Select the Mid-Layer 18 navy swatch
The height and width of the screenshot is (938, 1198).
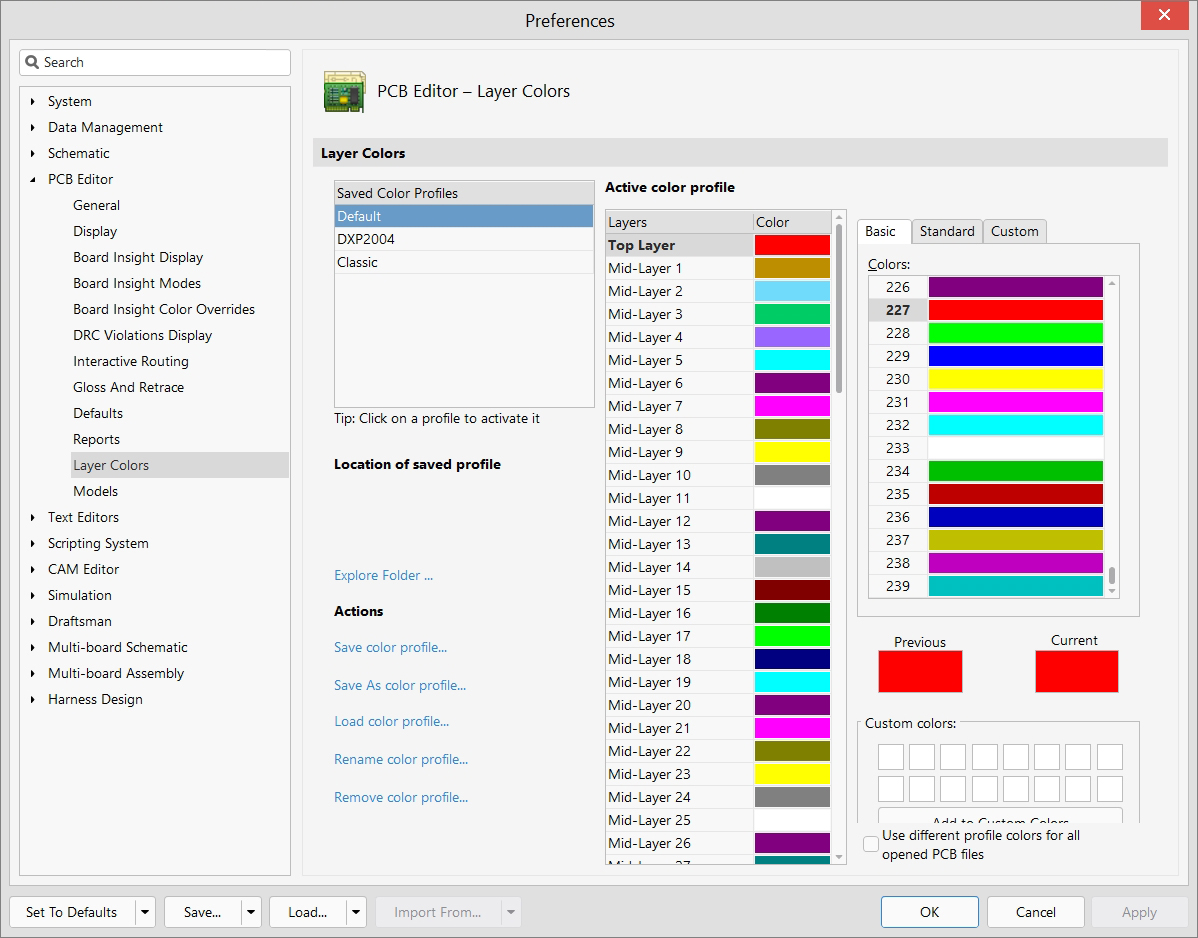coord(792,659)
